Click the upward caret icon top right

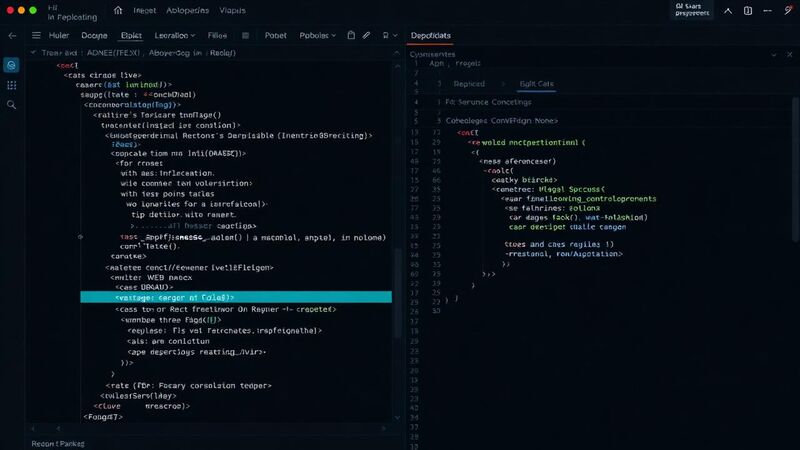pos(728,11)
